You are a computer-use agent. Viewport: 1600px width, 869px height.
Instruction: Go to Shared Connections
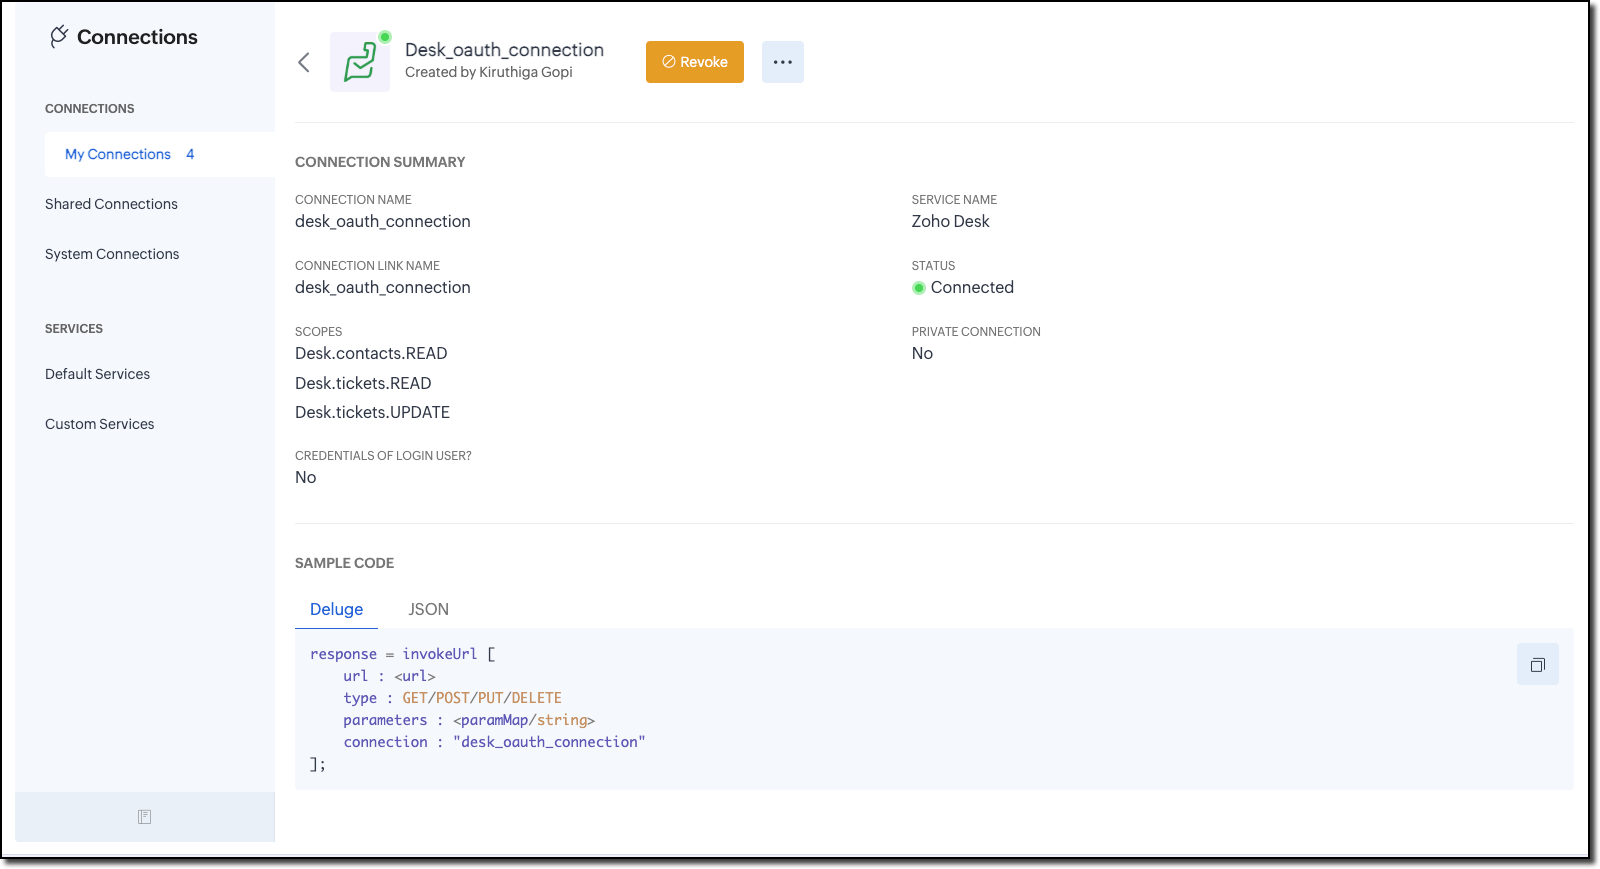[111, 204]
